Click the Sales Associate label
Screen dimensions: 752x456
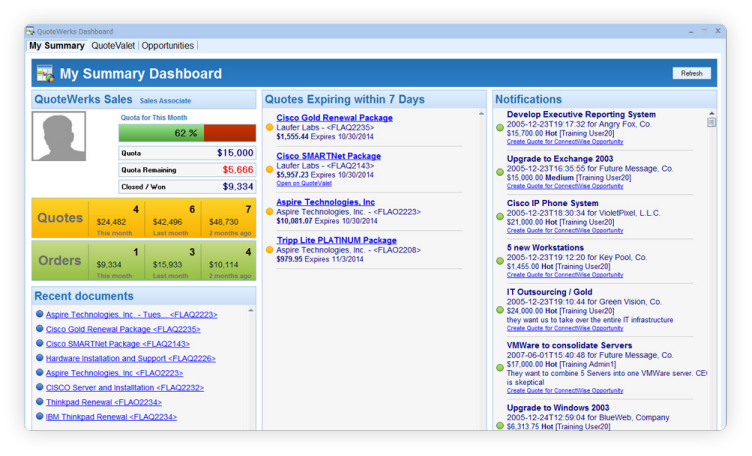pyautogui.click(x=165, y=101)
